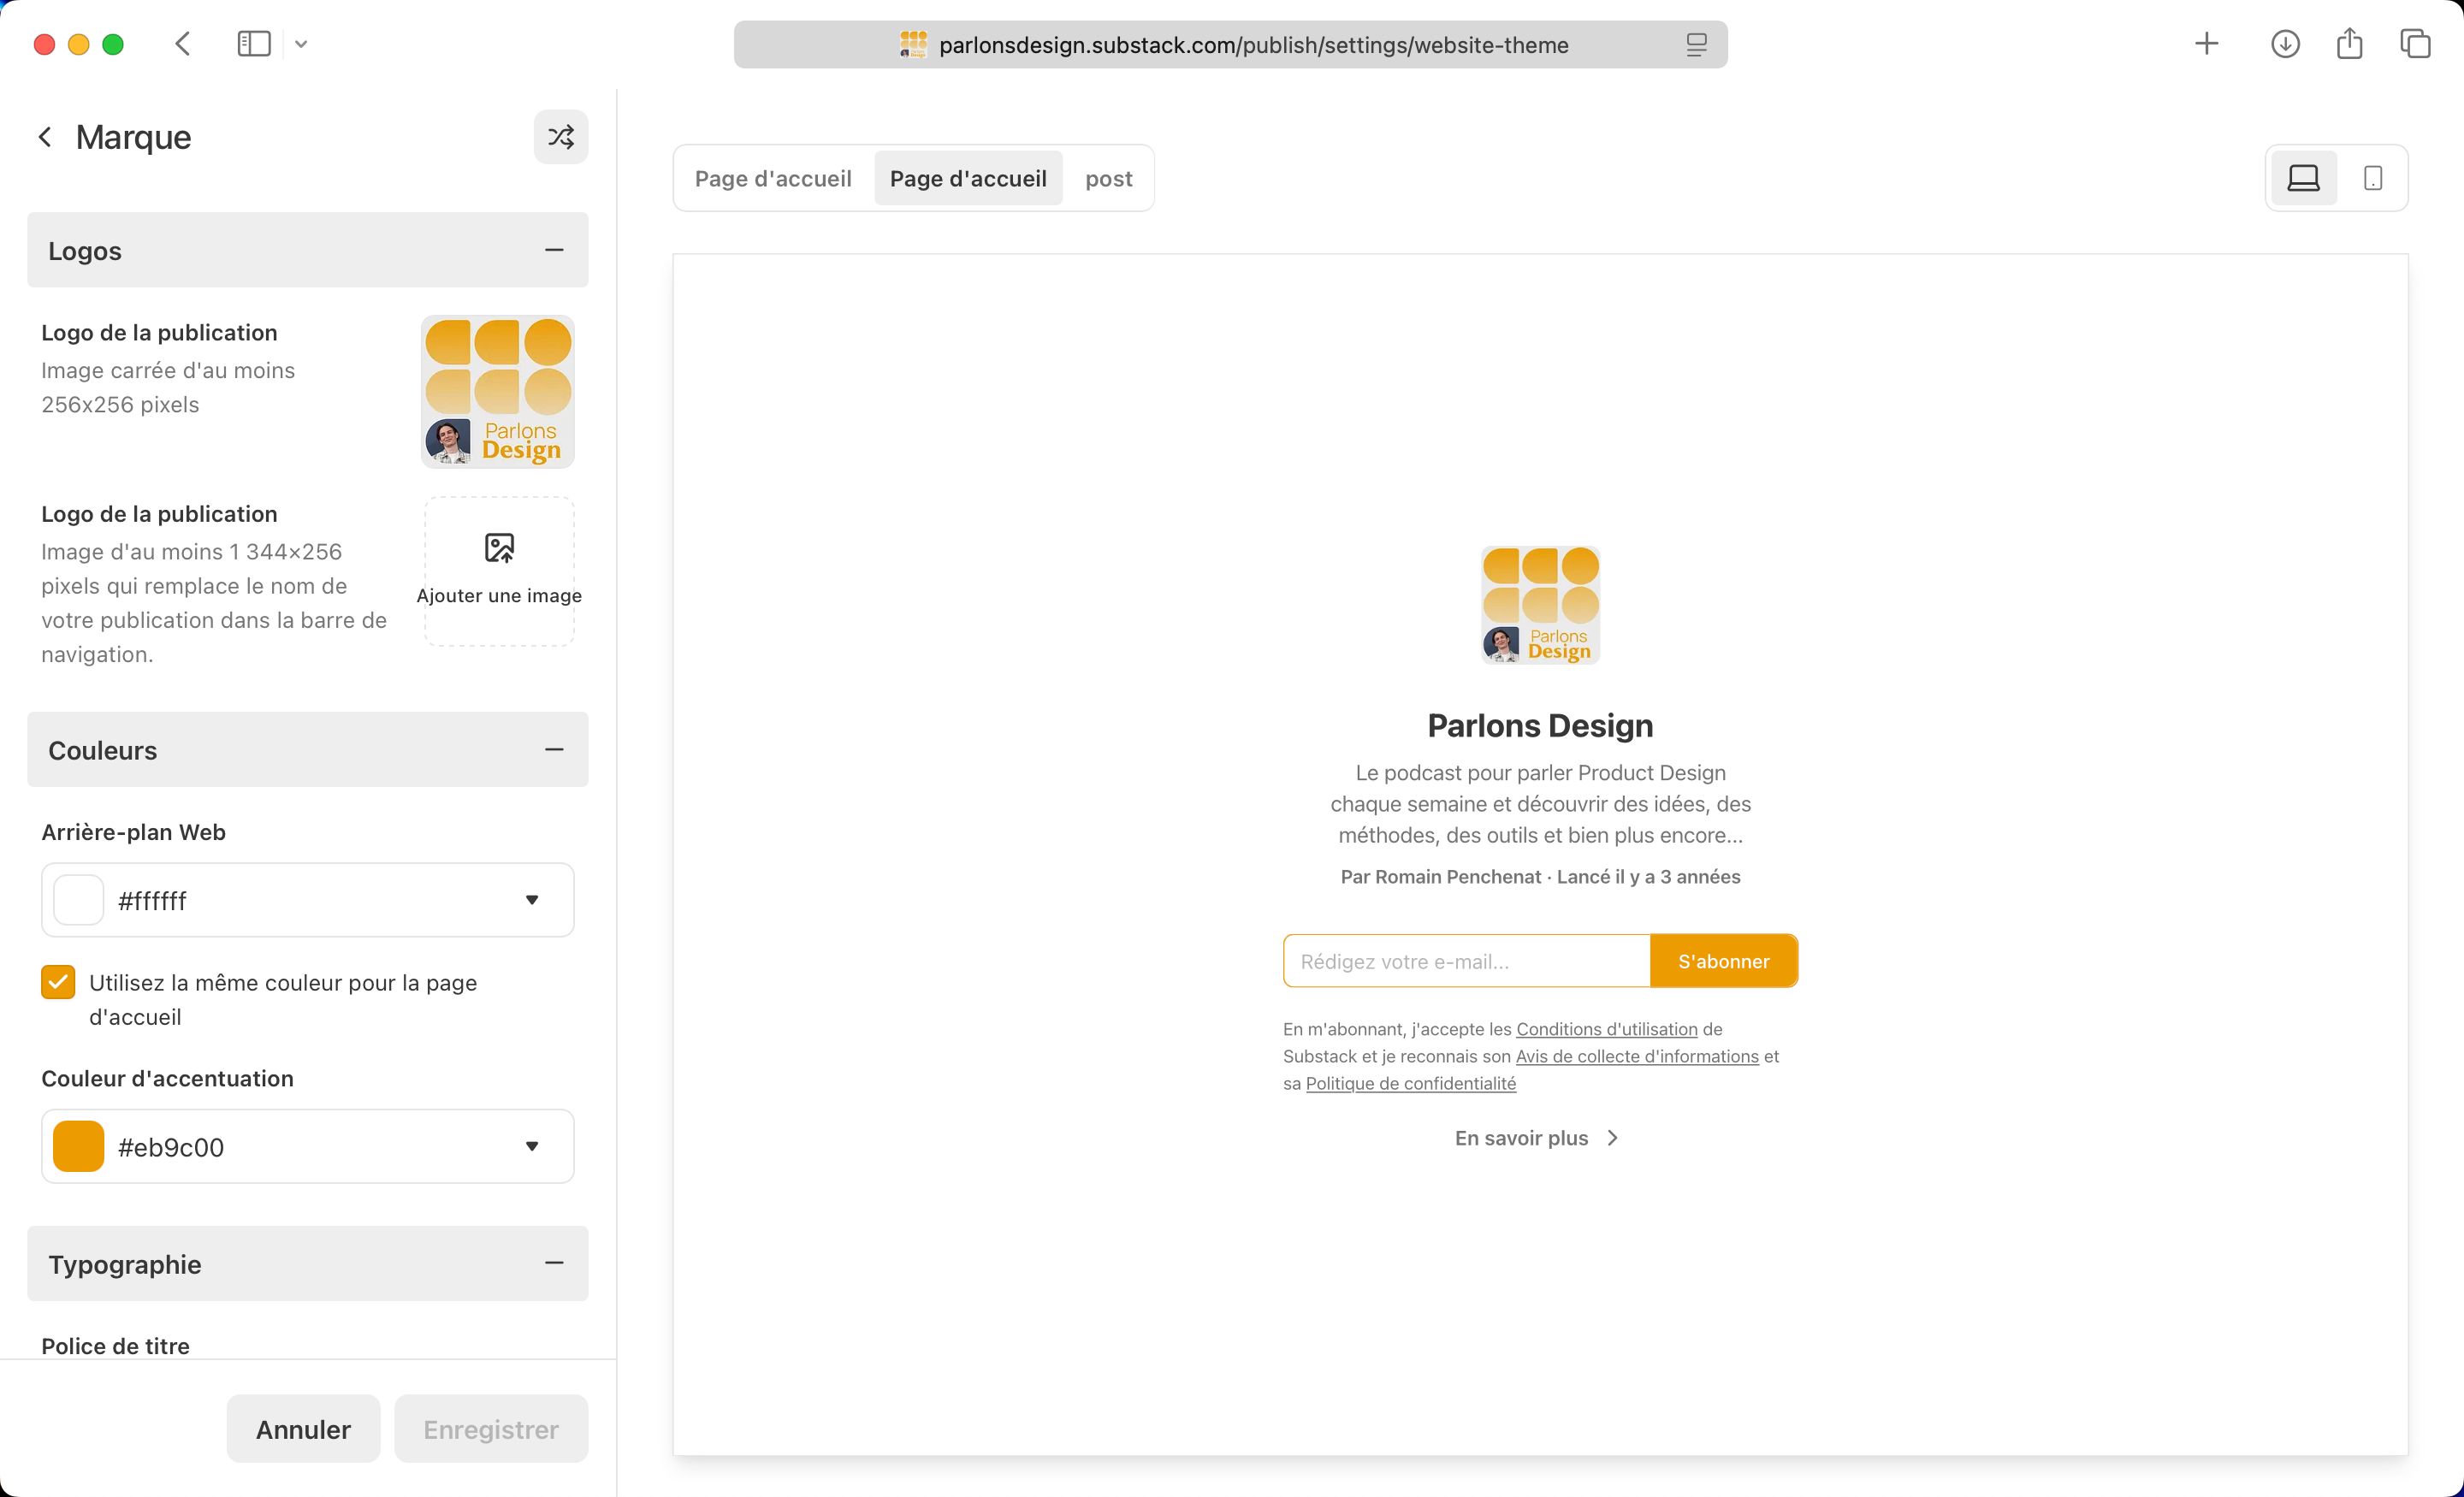Click the #eb9c00 hex value text
This screenshot has width=2464, height=1497.
pos(171,1147)
